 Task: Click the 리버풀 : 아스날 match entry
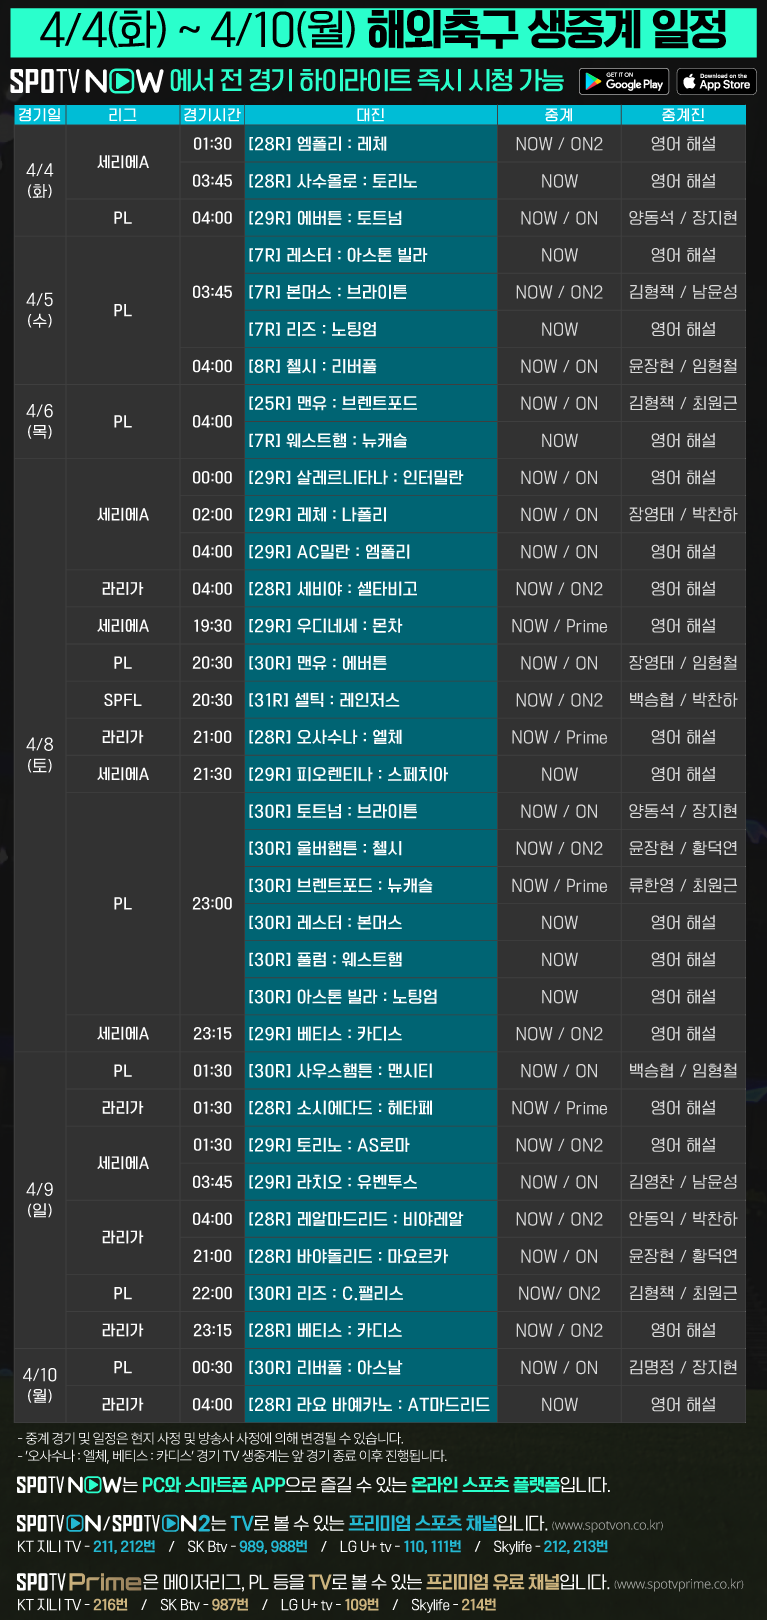coord(370,1367)
